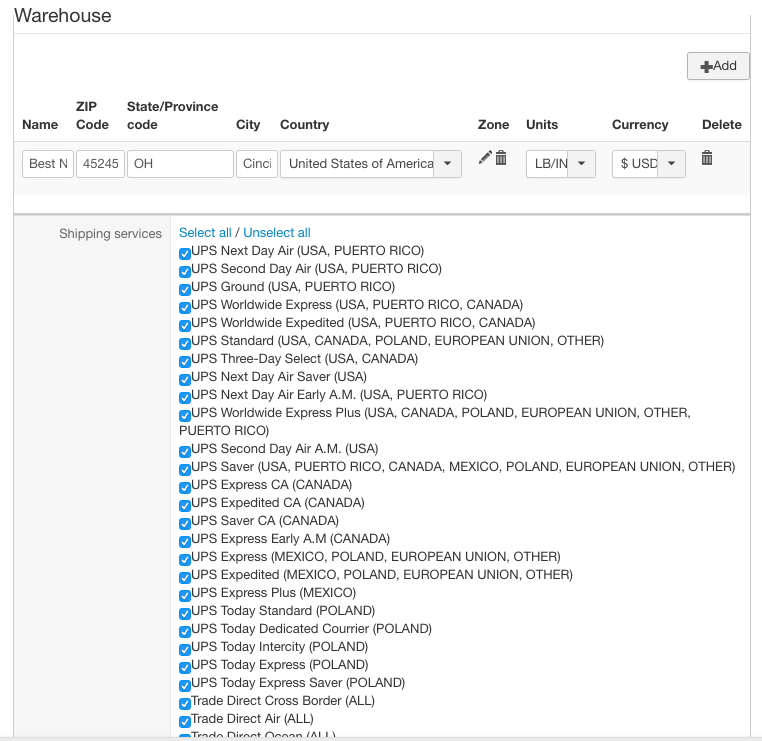The height and width of the screenshot is (741, 762).
Task: Toggle UPS Three-Day Select checkbox
Action: [185, 362]
